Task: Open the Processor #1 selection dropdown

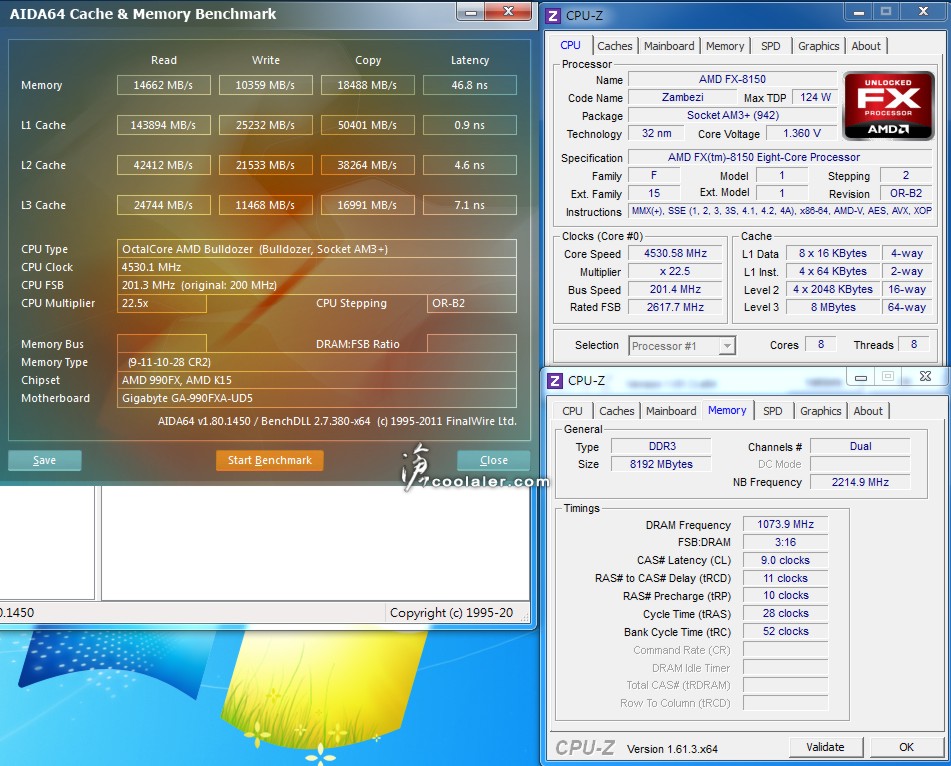Action: tap(682, 346)
